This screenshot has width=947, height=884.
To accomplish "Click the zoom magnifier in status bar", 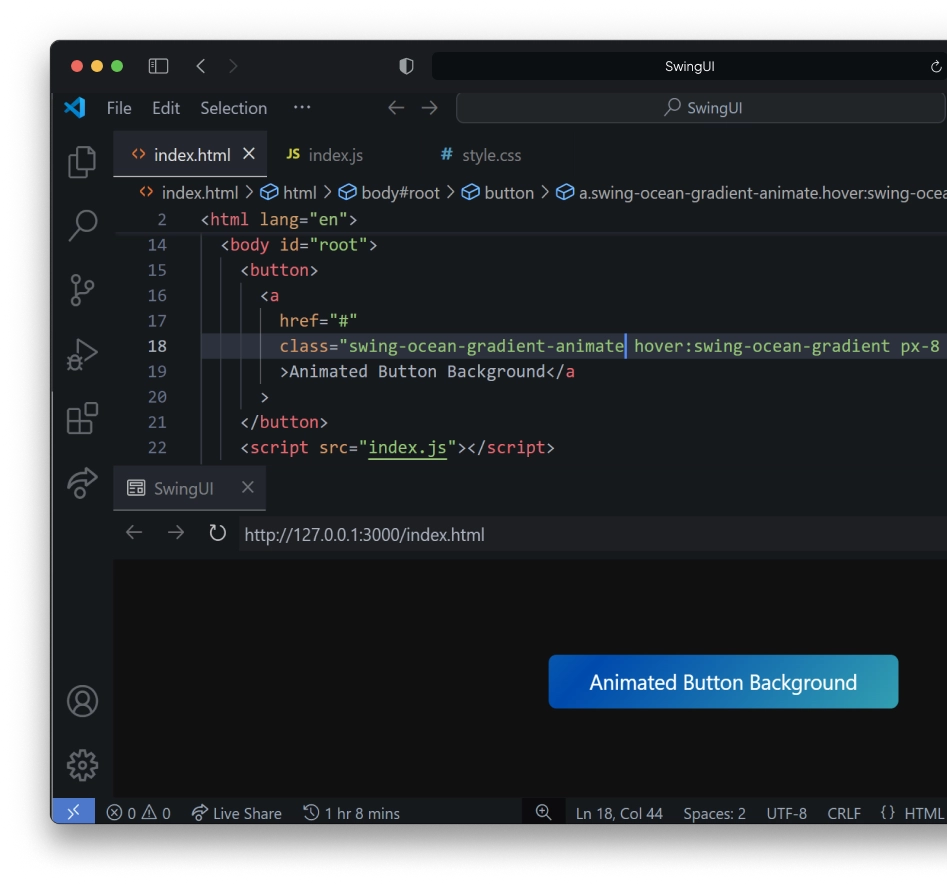I will [x=543, y=813].
